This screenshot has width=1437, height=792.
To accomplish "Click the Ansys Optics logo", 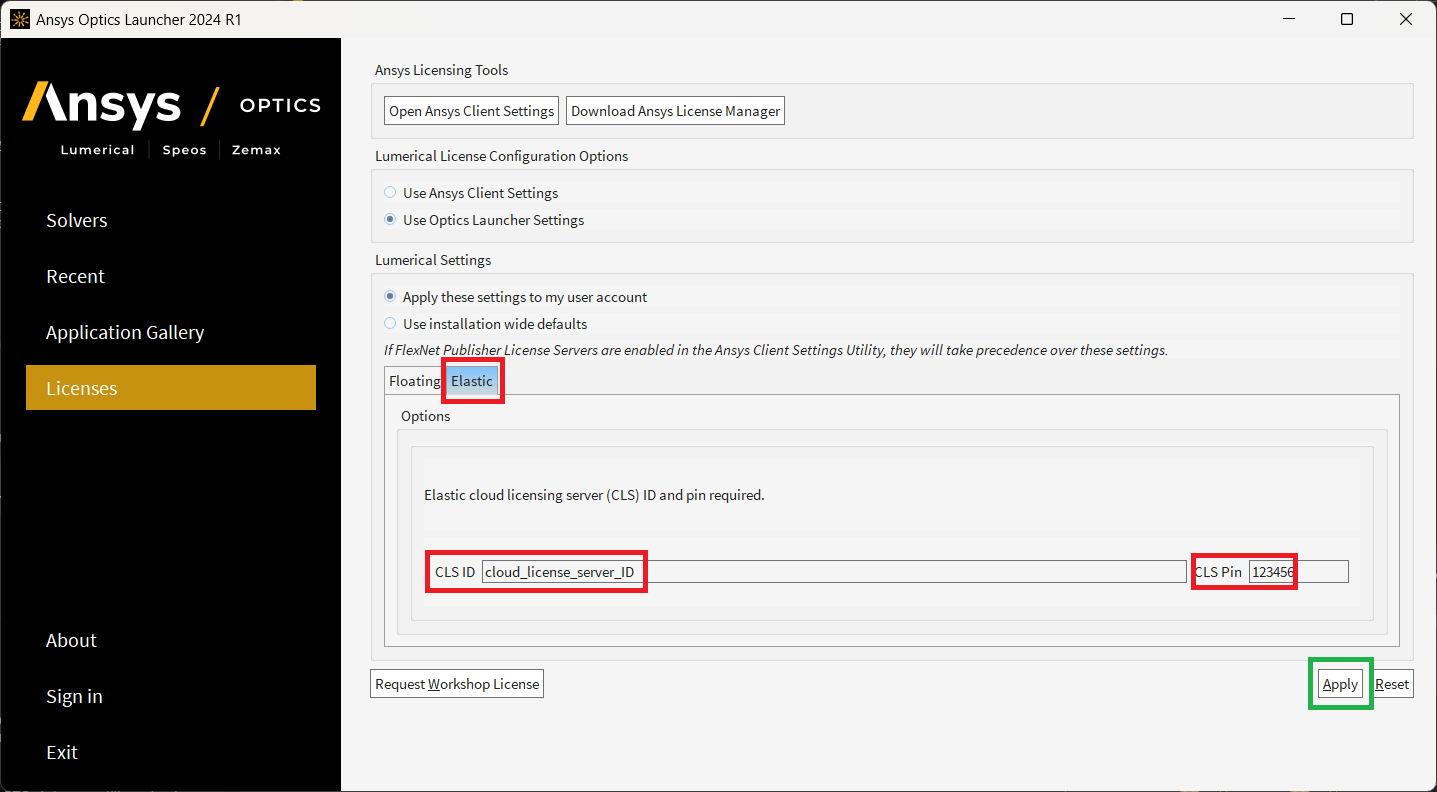I will [x=171, y=106].
